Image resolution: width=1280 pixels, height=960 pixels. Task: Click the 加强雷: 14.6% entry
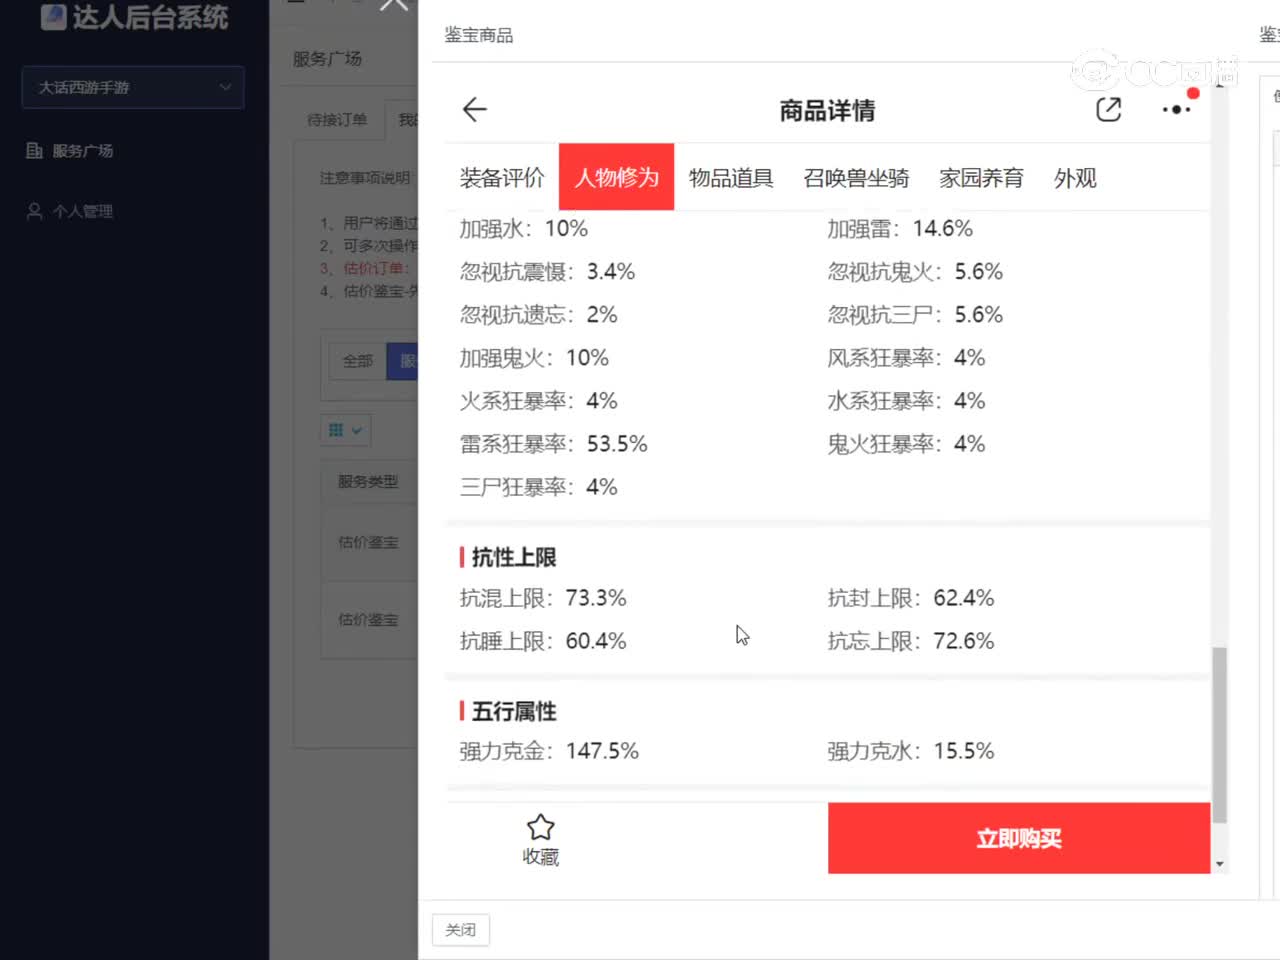pos(900,228)
